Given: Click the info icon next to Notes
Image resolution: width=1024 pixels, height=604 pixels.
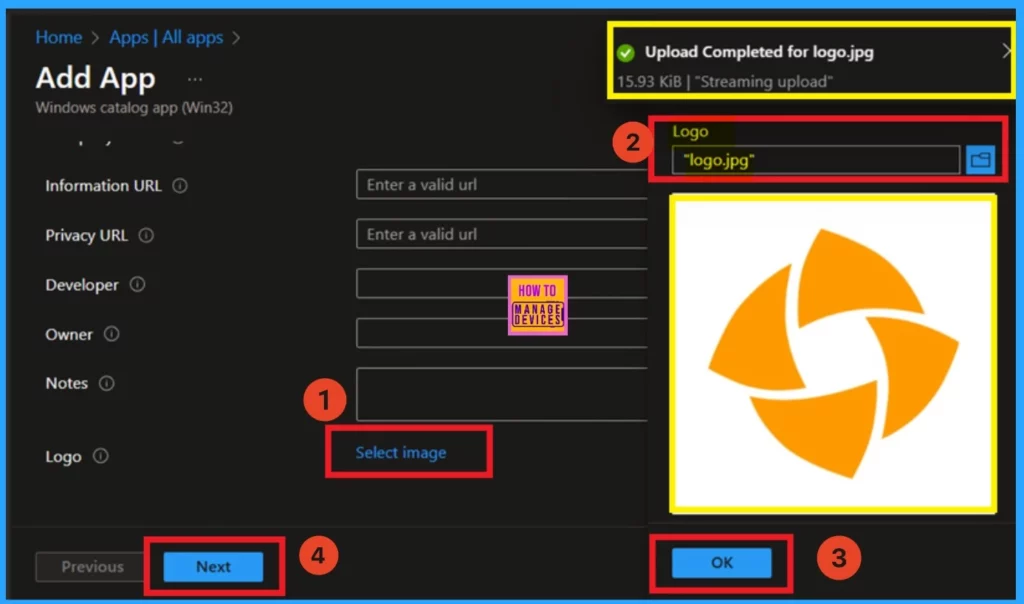Looking at the screenshot, I should pyautogui.click(x=106, y=383).
